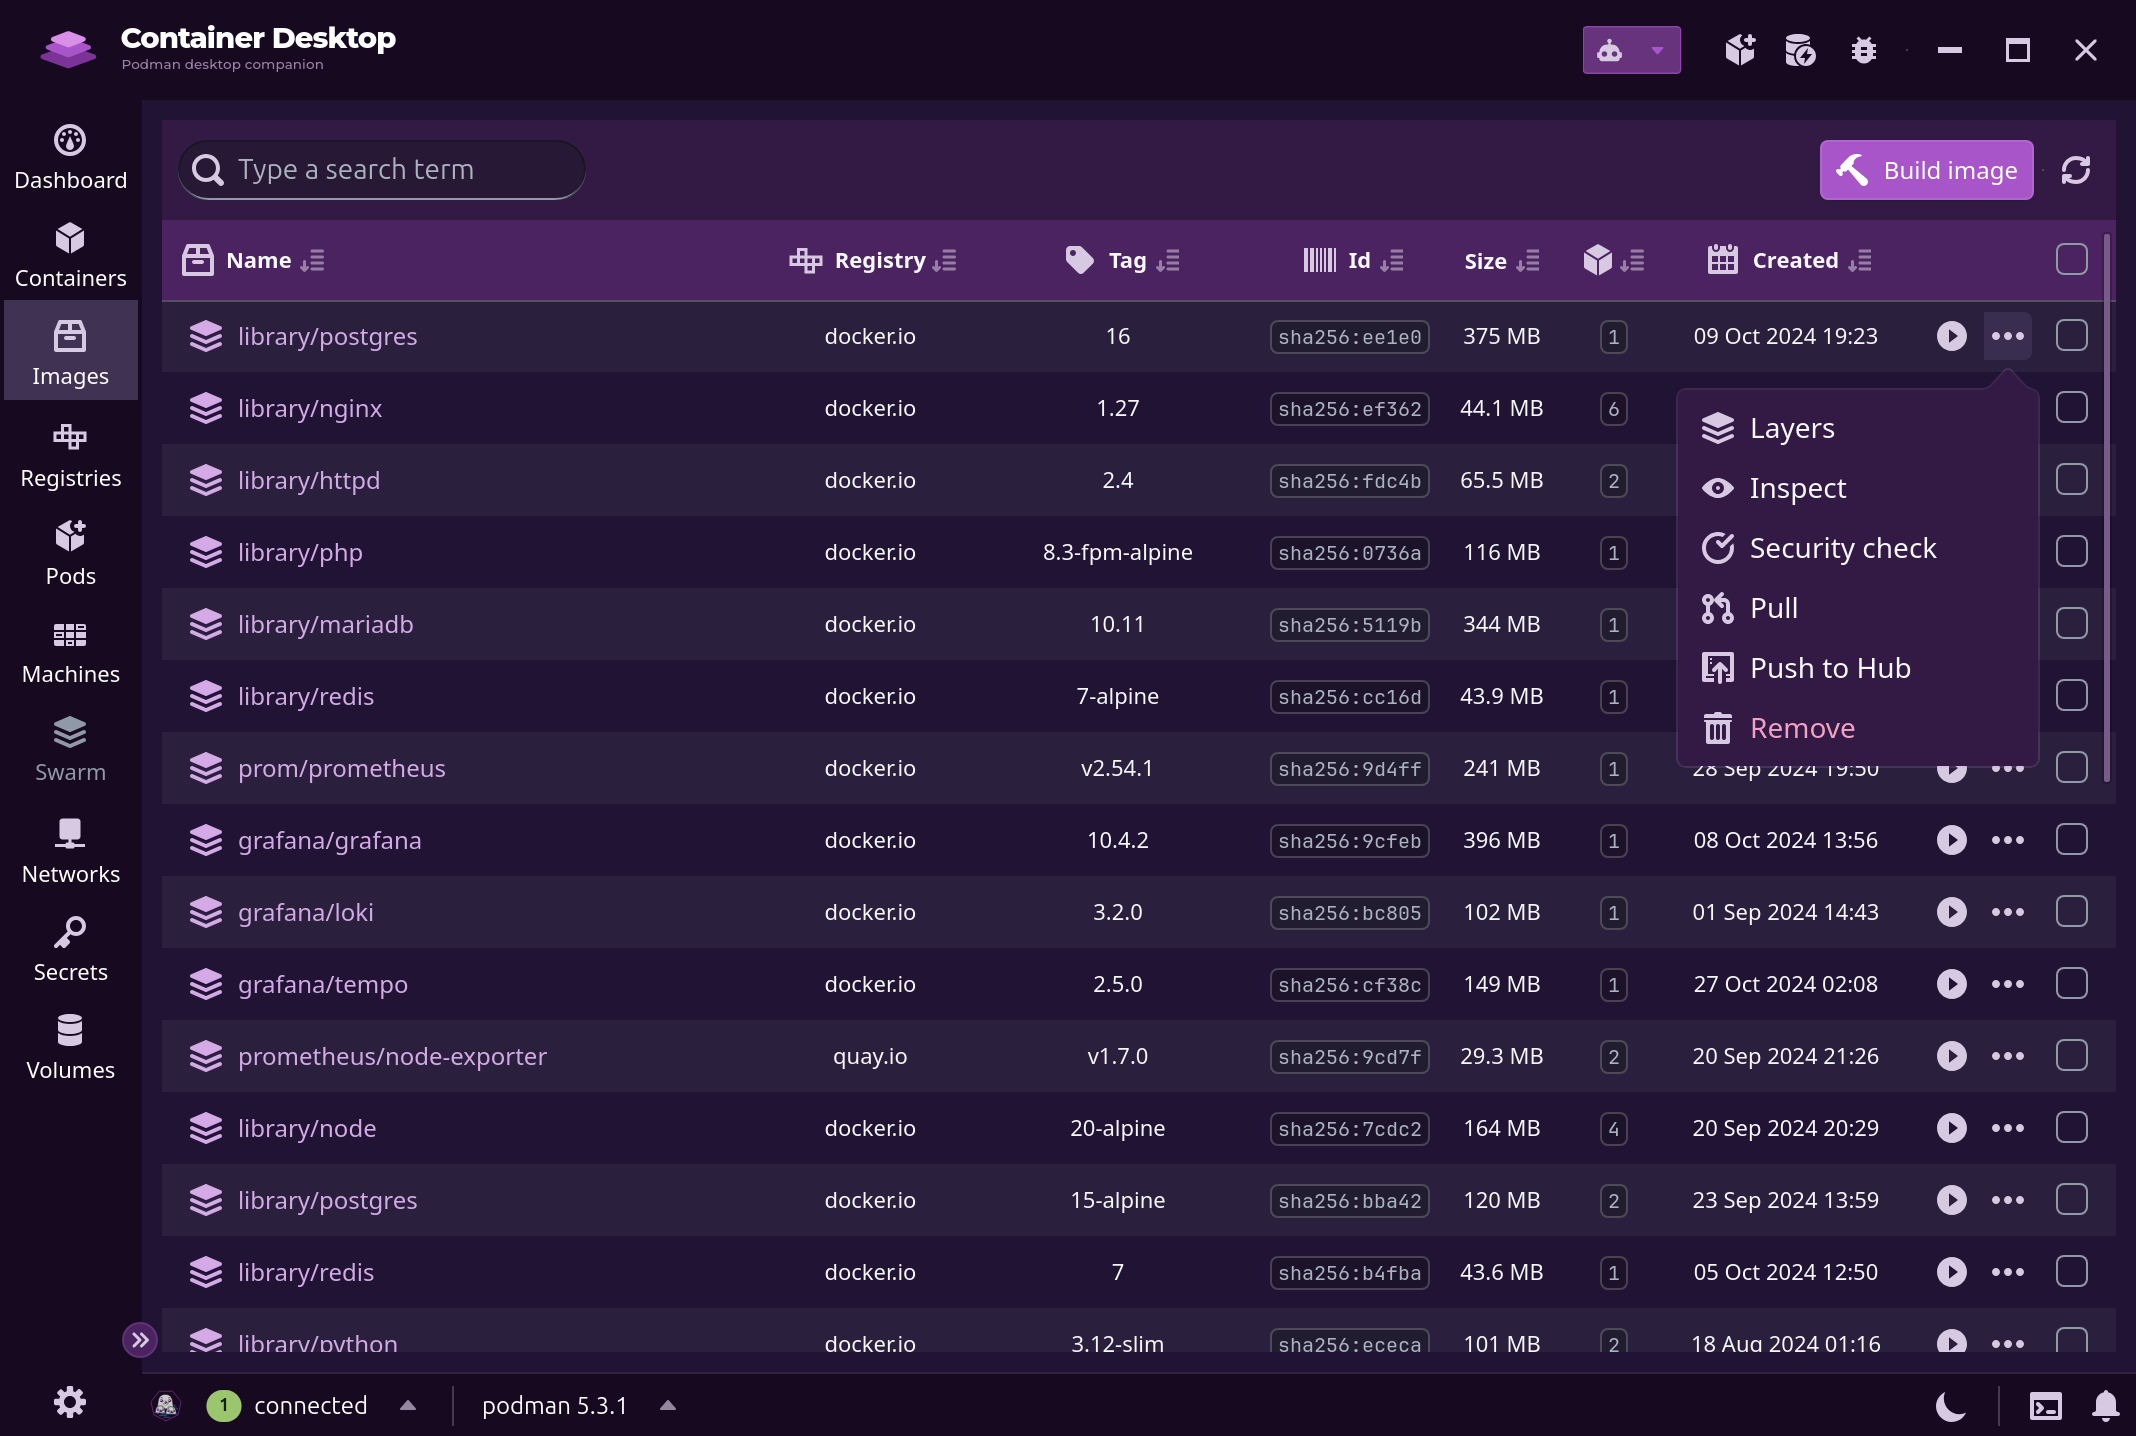Check the grafana/grafana row checkbox
Image resolution: width=2136 pixels, height=1436 pixels.
coord(2071,840)
